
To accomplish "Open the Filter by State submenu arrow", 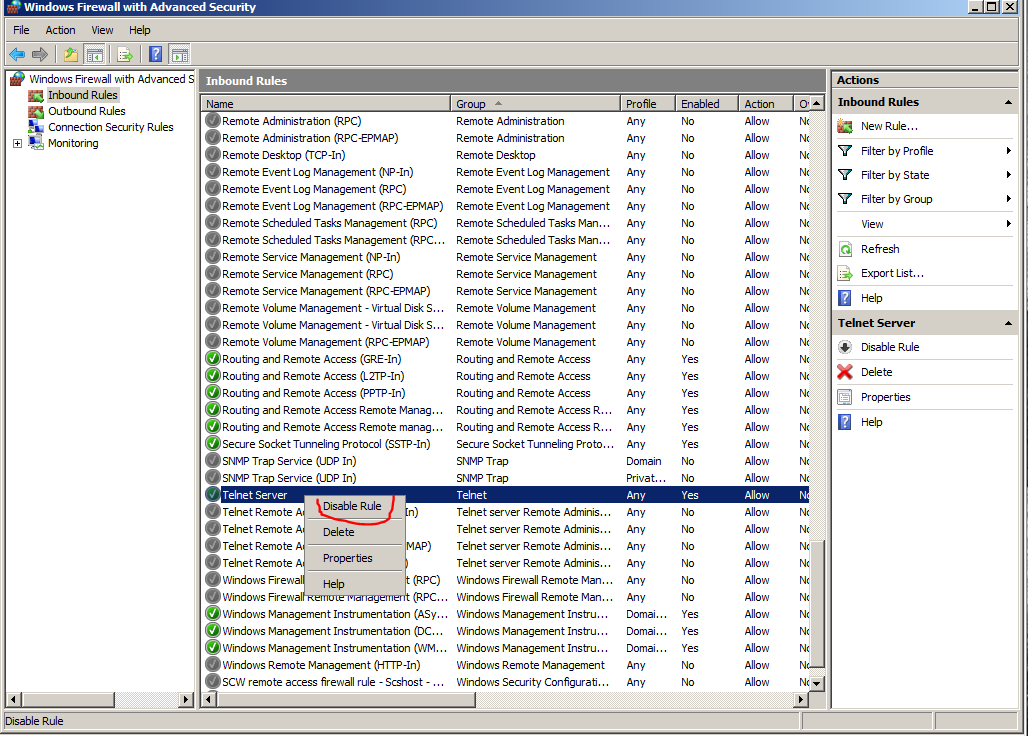I will click(x=1009, y=175).
